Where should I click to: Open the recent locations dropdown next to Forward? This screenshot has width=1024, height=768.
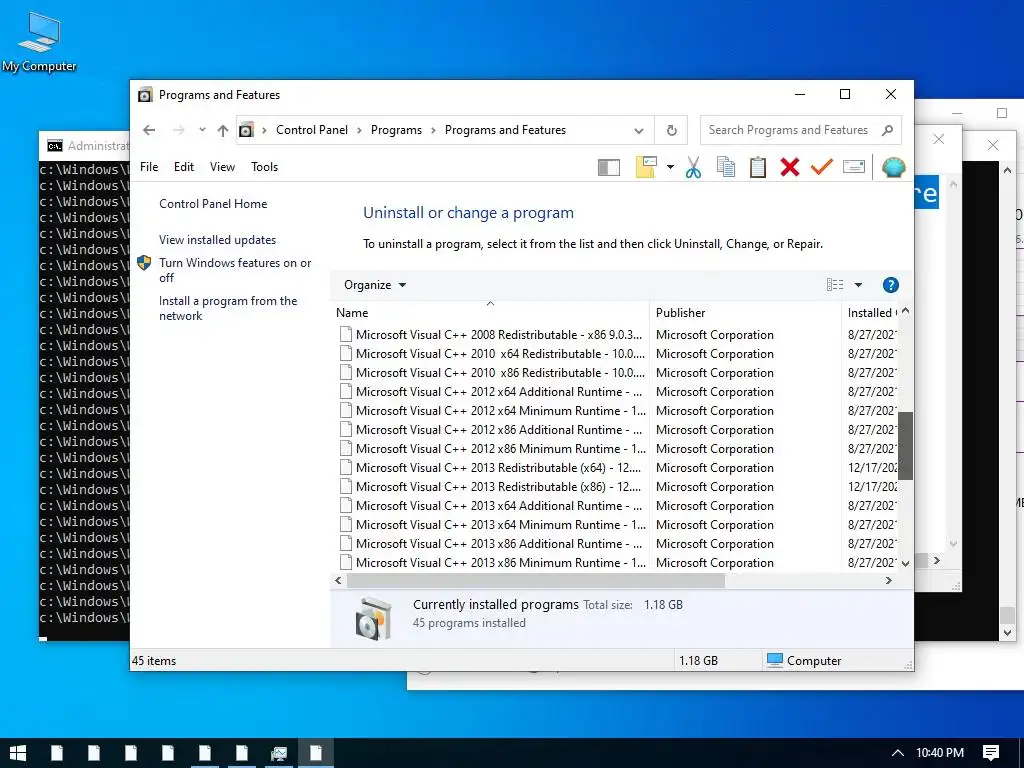[x=202, y=130]
